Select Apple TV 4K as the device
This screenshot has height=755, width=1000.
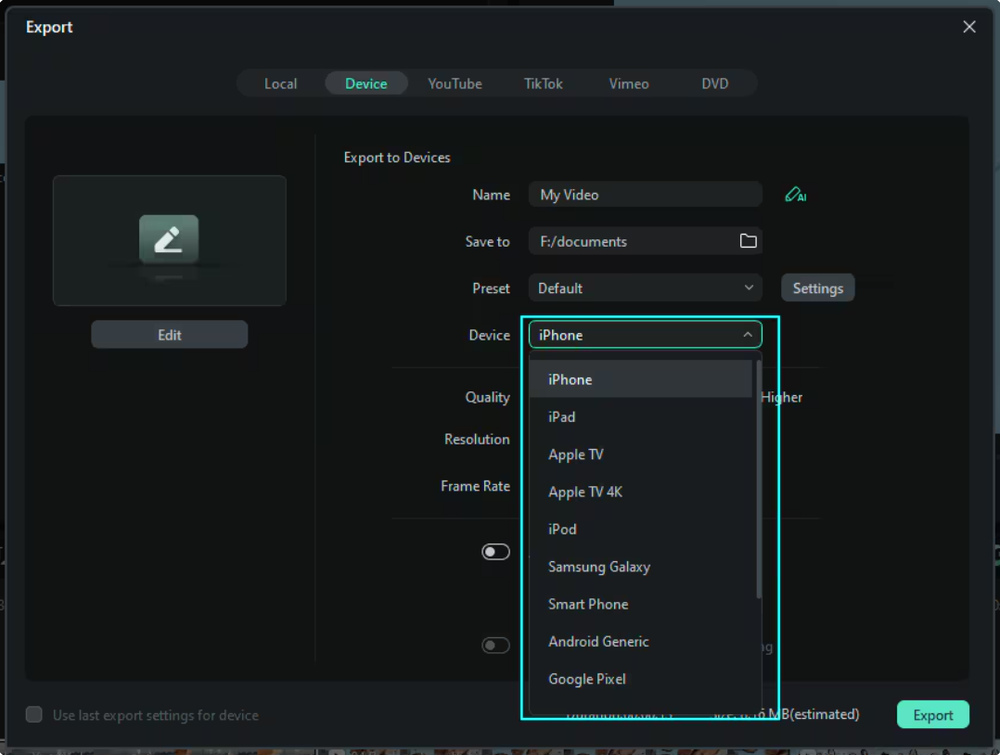pyautogui.click(x=585, y=491)
